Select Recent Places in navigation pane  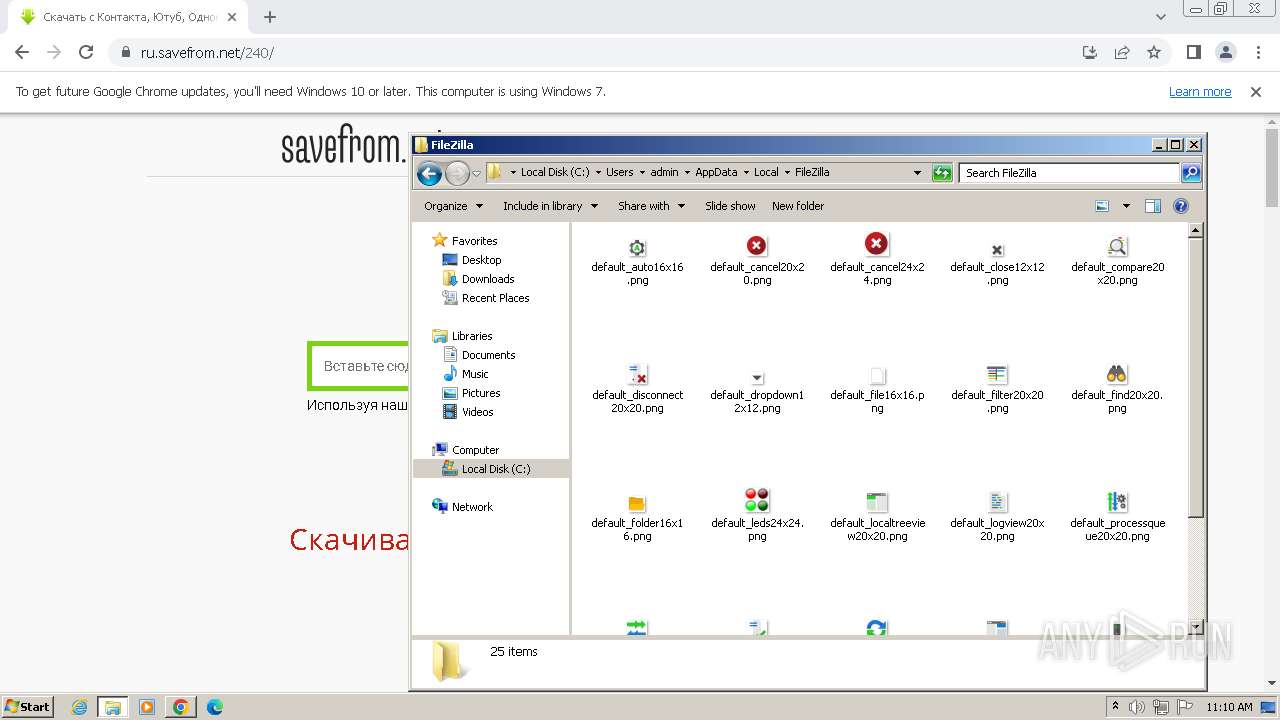click(495, 298)
